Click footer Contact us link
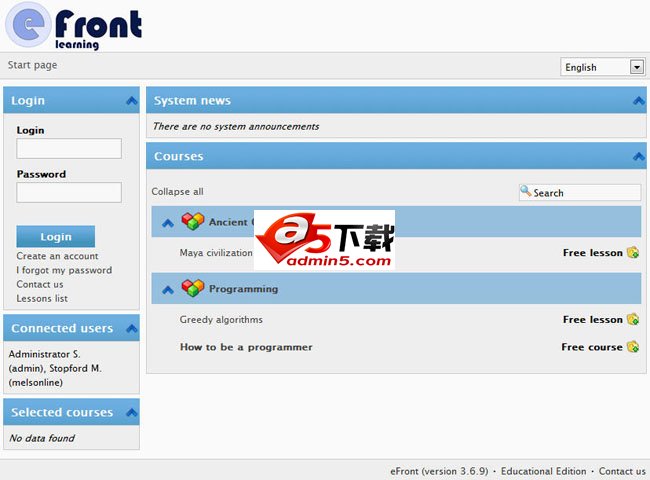The width and height of the screenshot is (650, 480). (x=622, y=471)
